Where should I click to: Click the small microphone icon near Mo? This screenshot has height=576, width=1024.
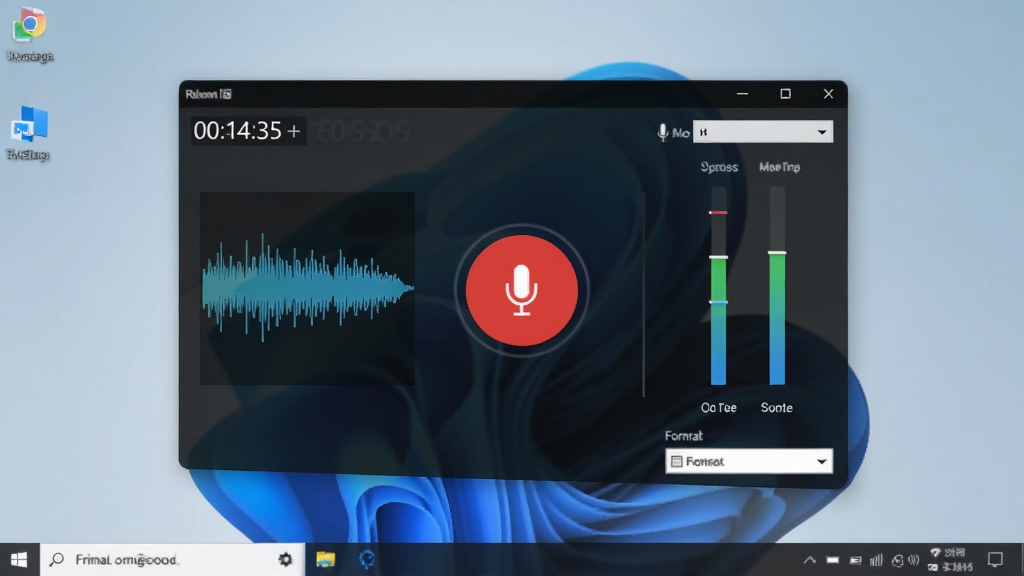(662, 133)
